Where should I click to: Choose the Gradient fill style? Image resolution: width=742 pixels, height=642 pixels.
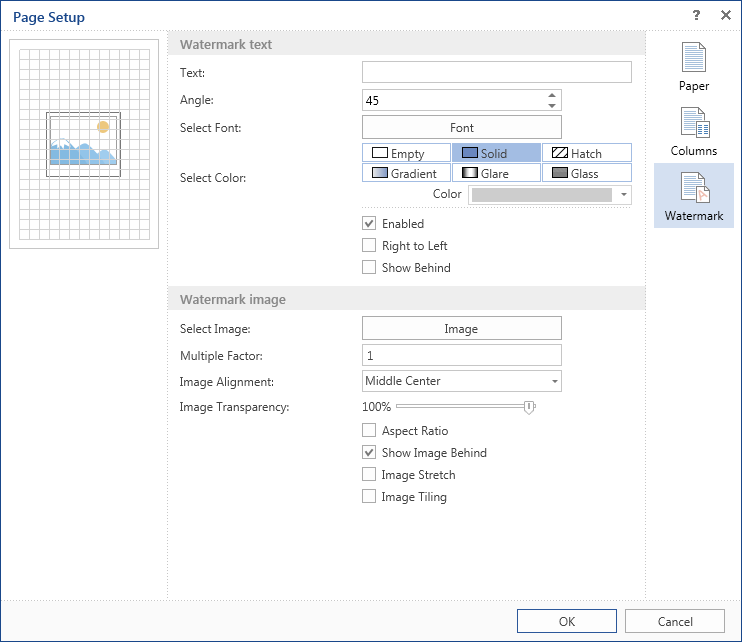[x=406, y=173]
